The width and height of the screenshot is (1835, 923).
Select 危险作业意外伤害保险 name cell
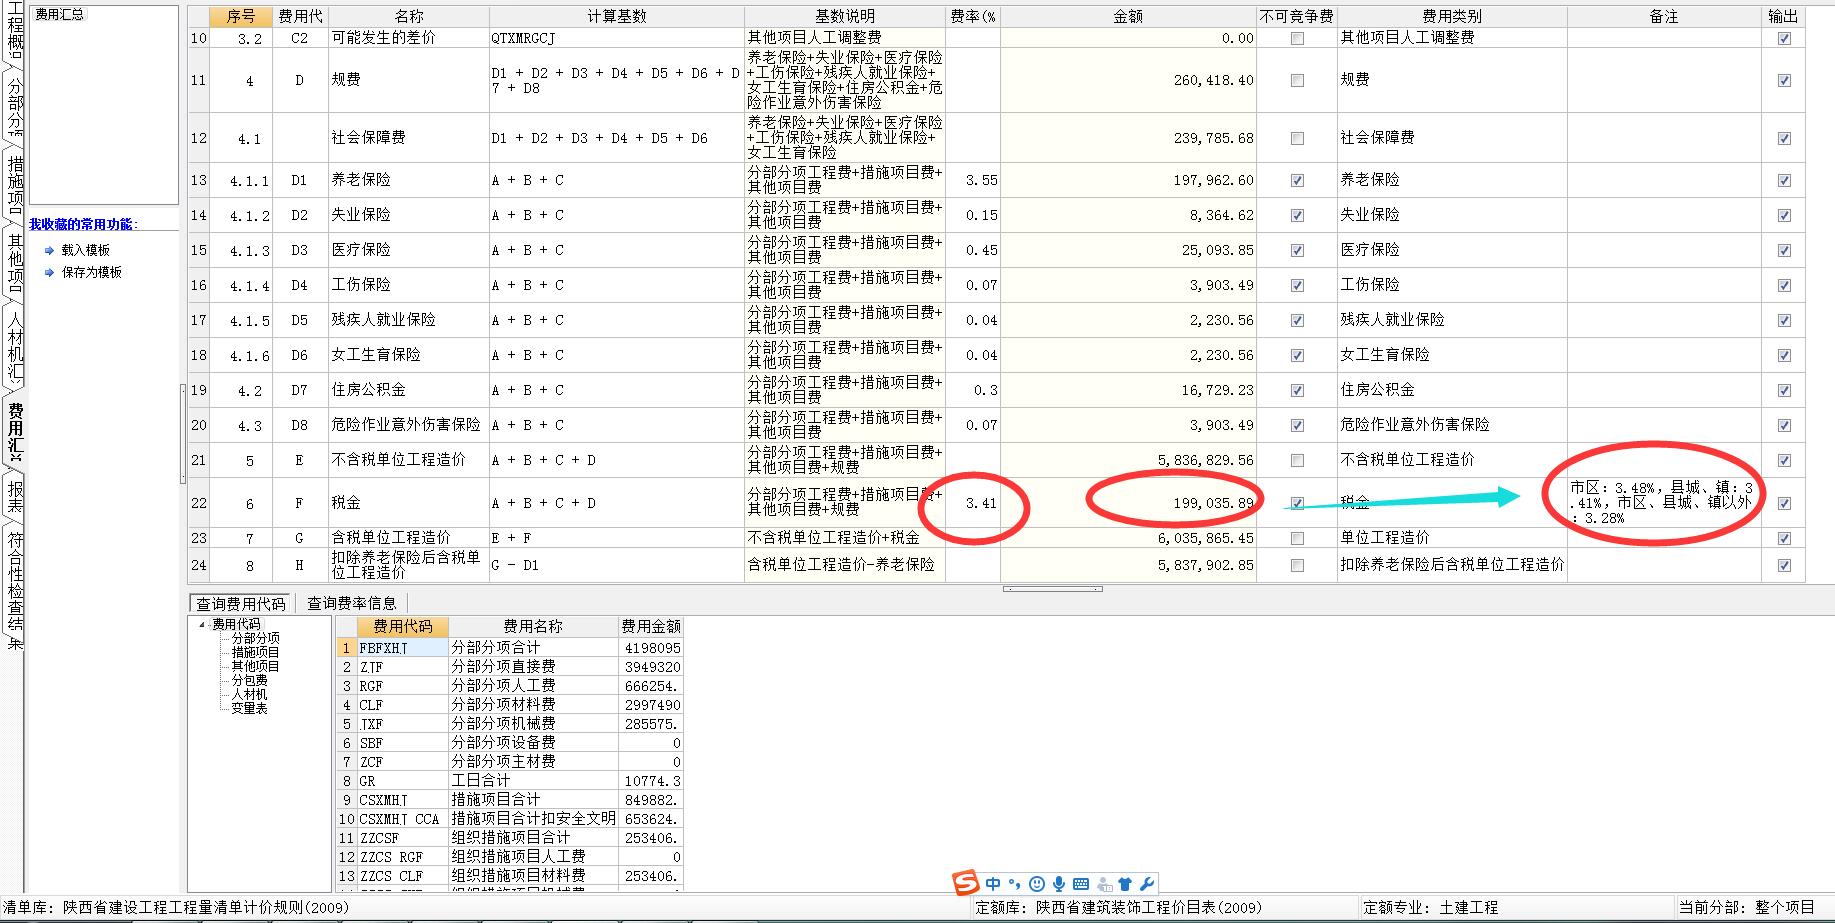[x=408, y=425]
